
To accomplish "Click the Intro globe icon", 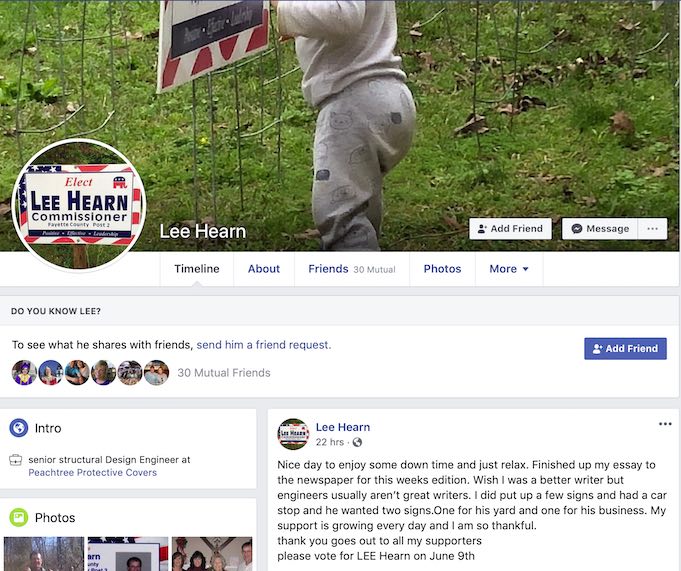I will tap(19, 428).
